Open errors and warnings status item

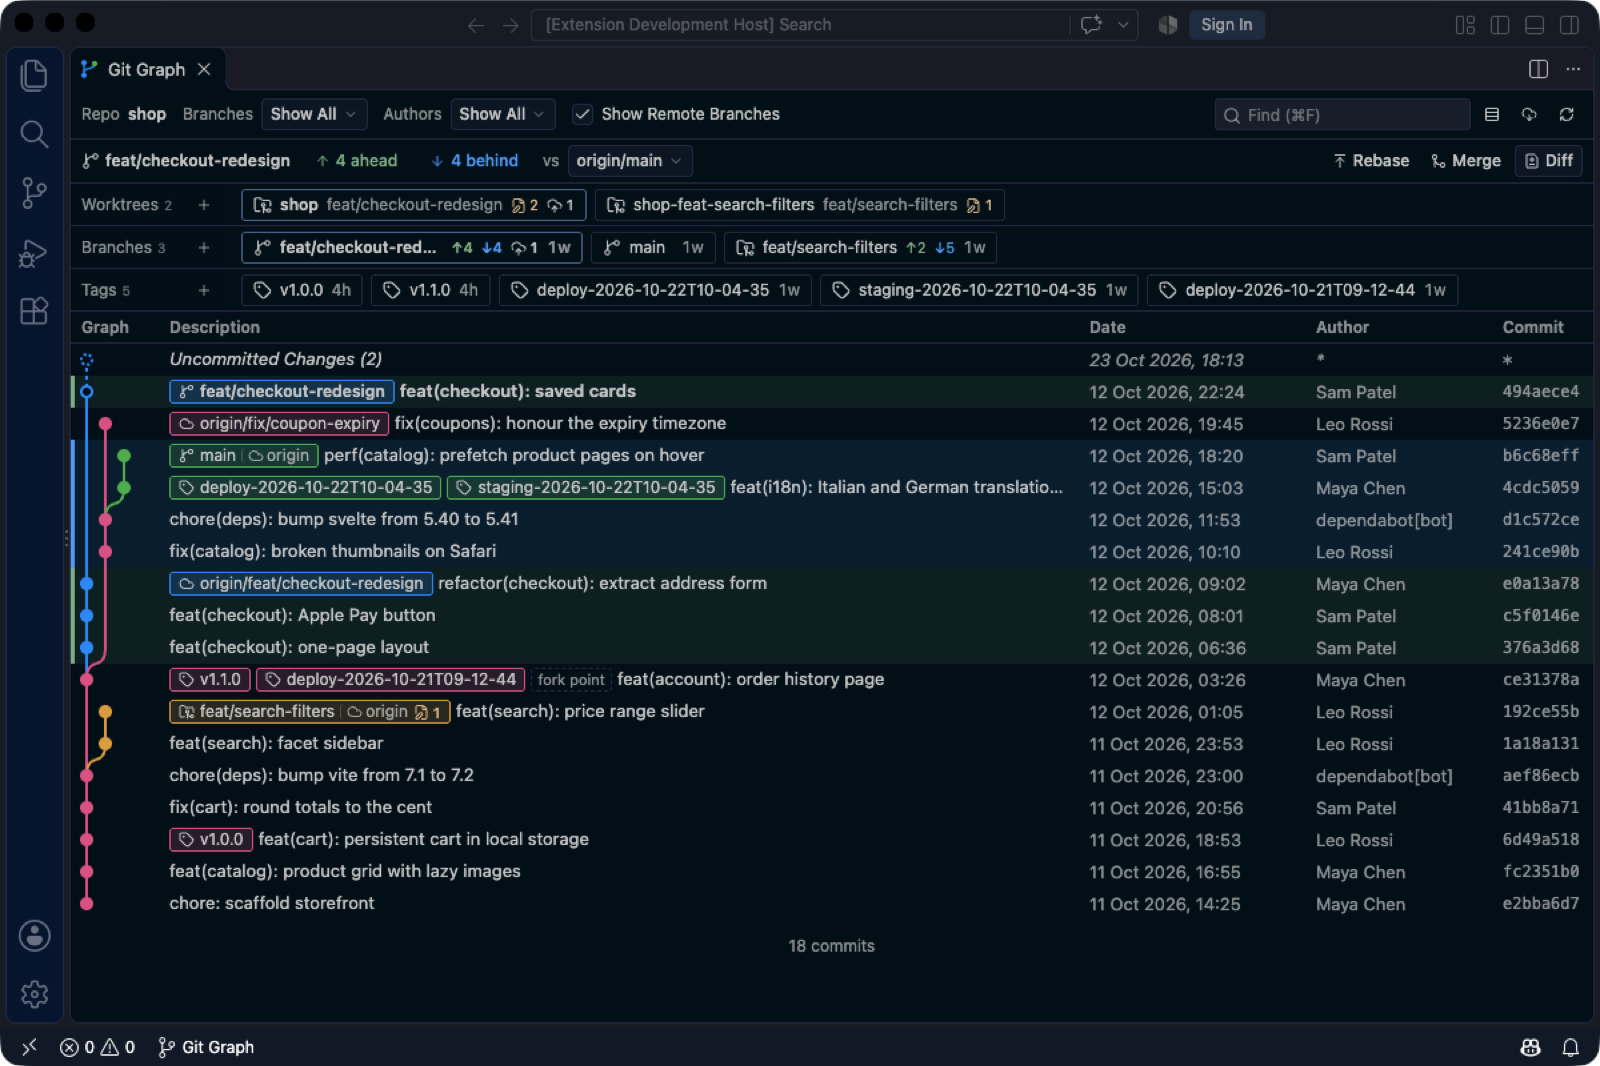[97, 1047]
